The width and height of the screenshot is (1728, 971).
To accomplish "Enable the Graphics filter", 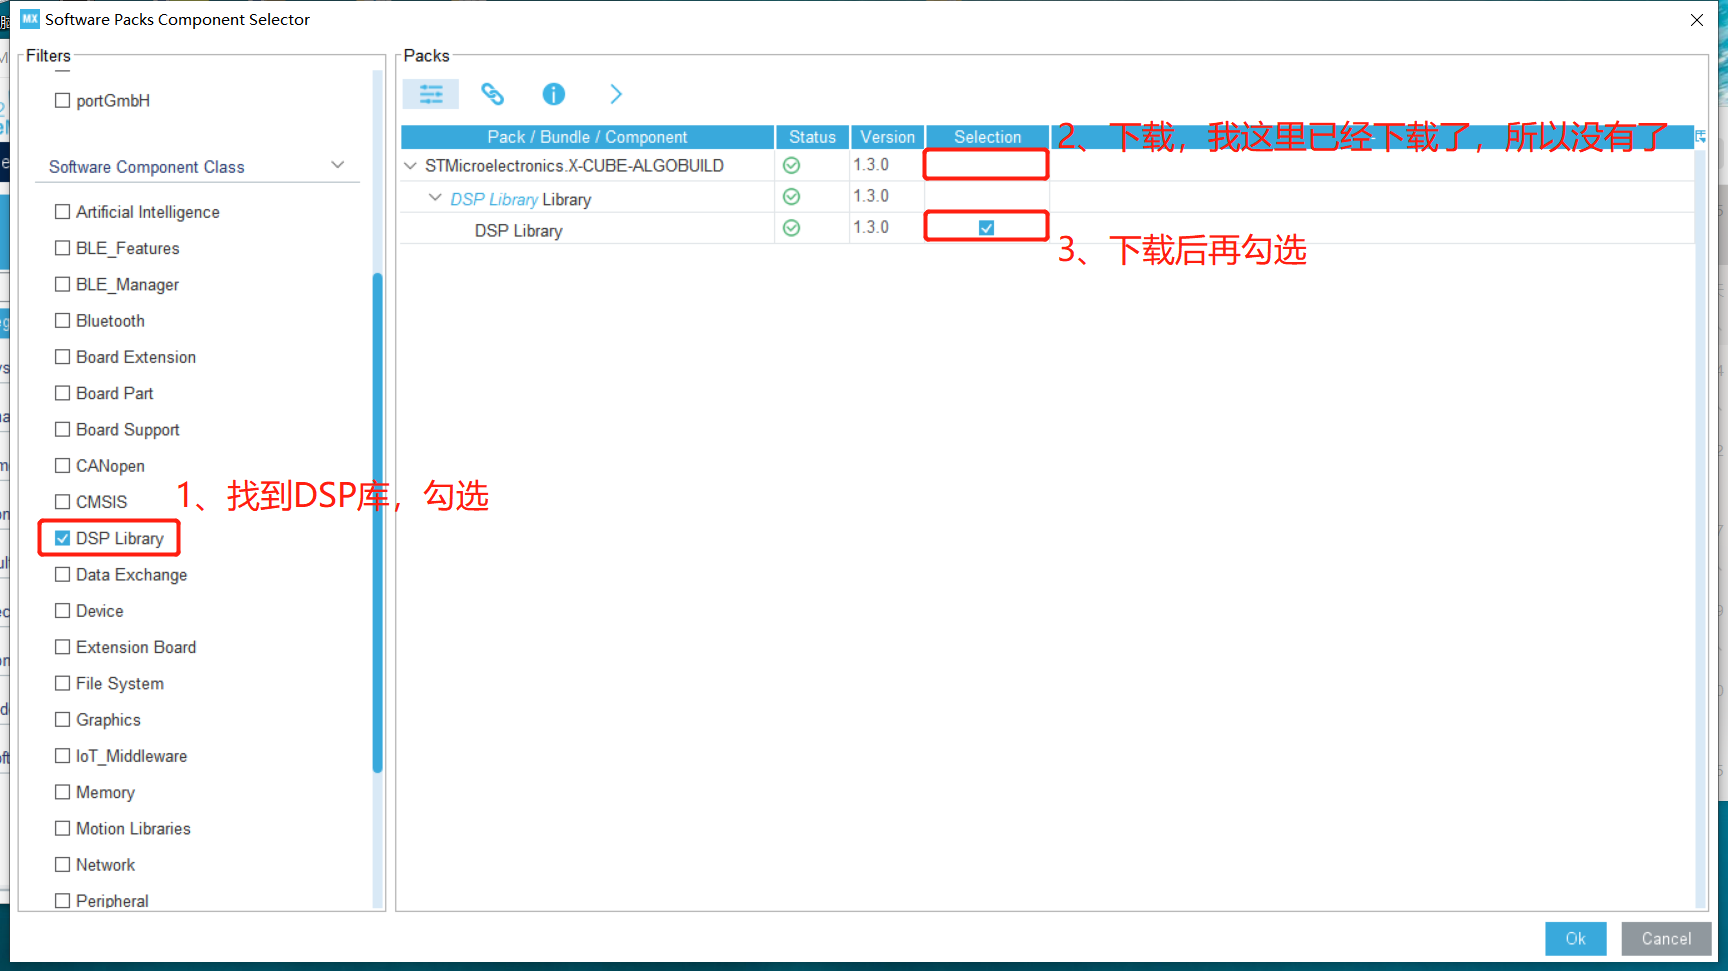I will [63, 719].
